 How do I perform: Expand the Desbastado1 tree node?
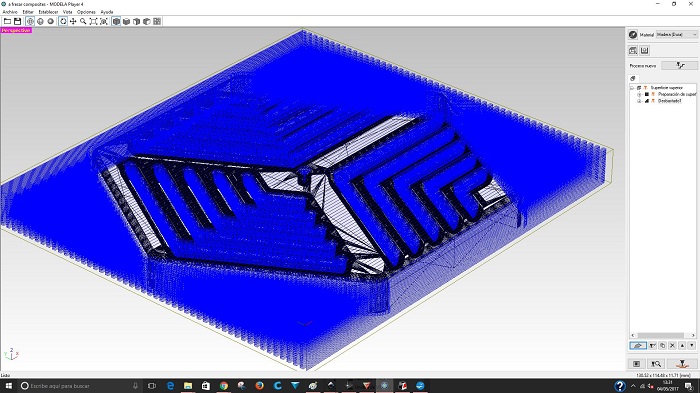point(639,101)
